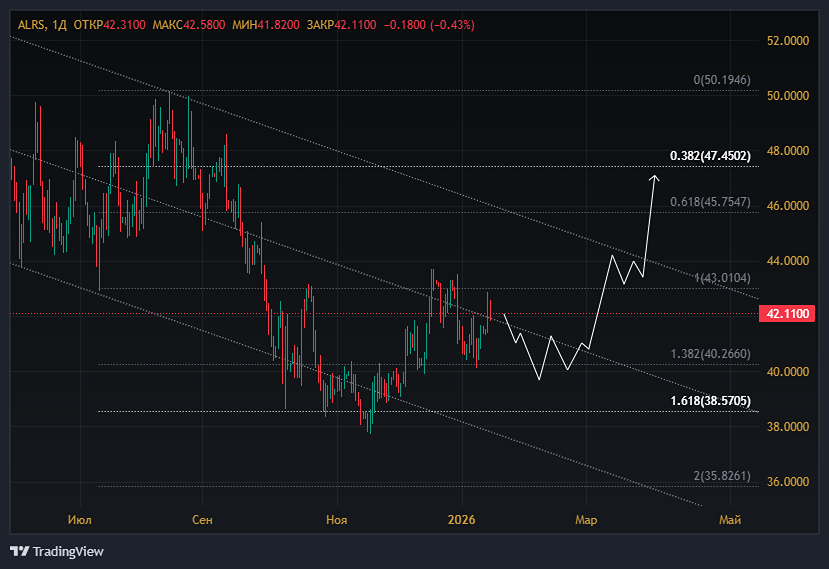Click the 44.0000 price axis label

click(x=788, y=261)
